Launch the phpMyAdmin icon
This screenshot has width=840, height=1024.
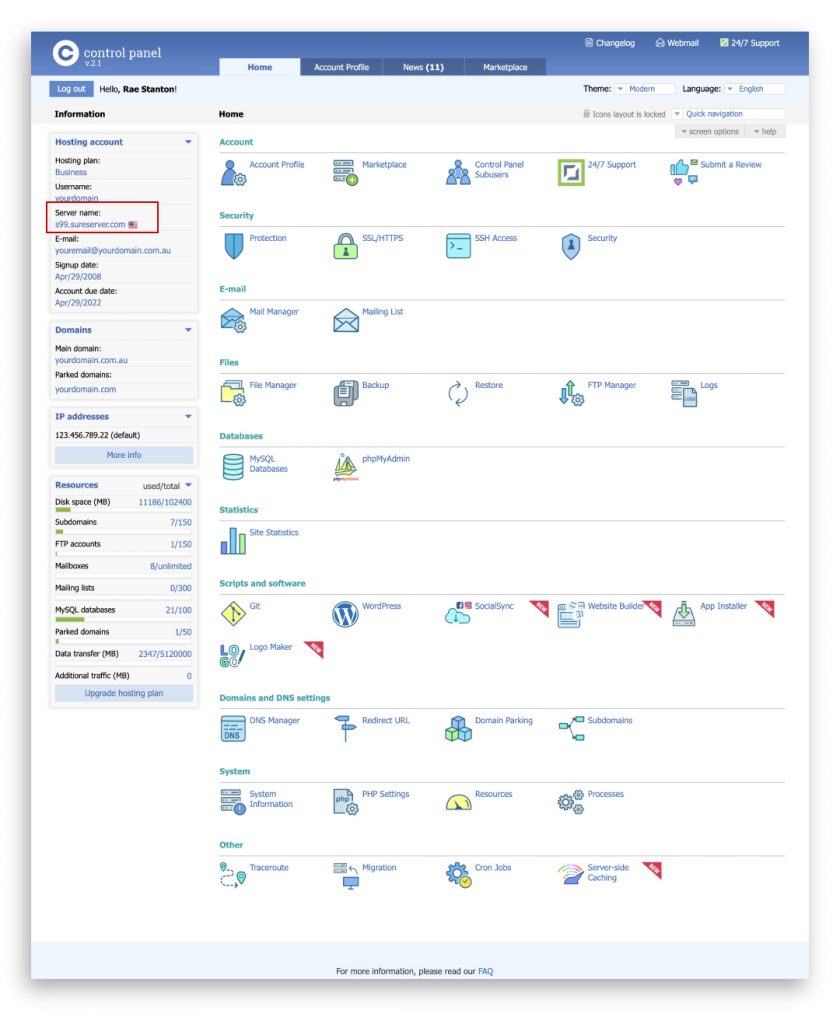346,467
